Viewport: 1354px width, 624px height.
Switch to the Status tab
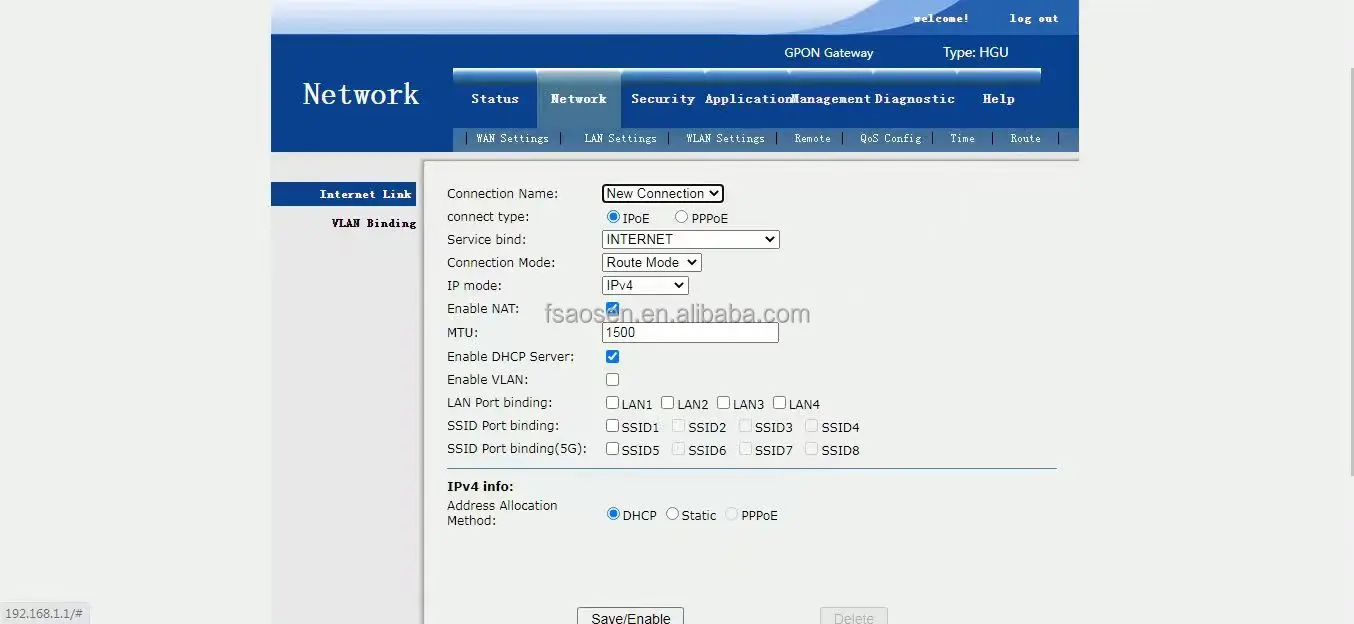click(x=495, y=99)
